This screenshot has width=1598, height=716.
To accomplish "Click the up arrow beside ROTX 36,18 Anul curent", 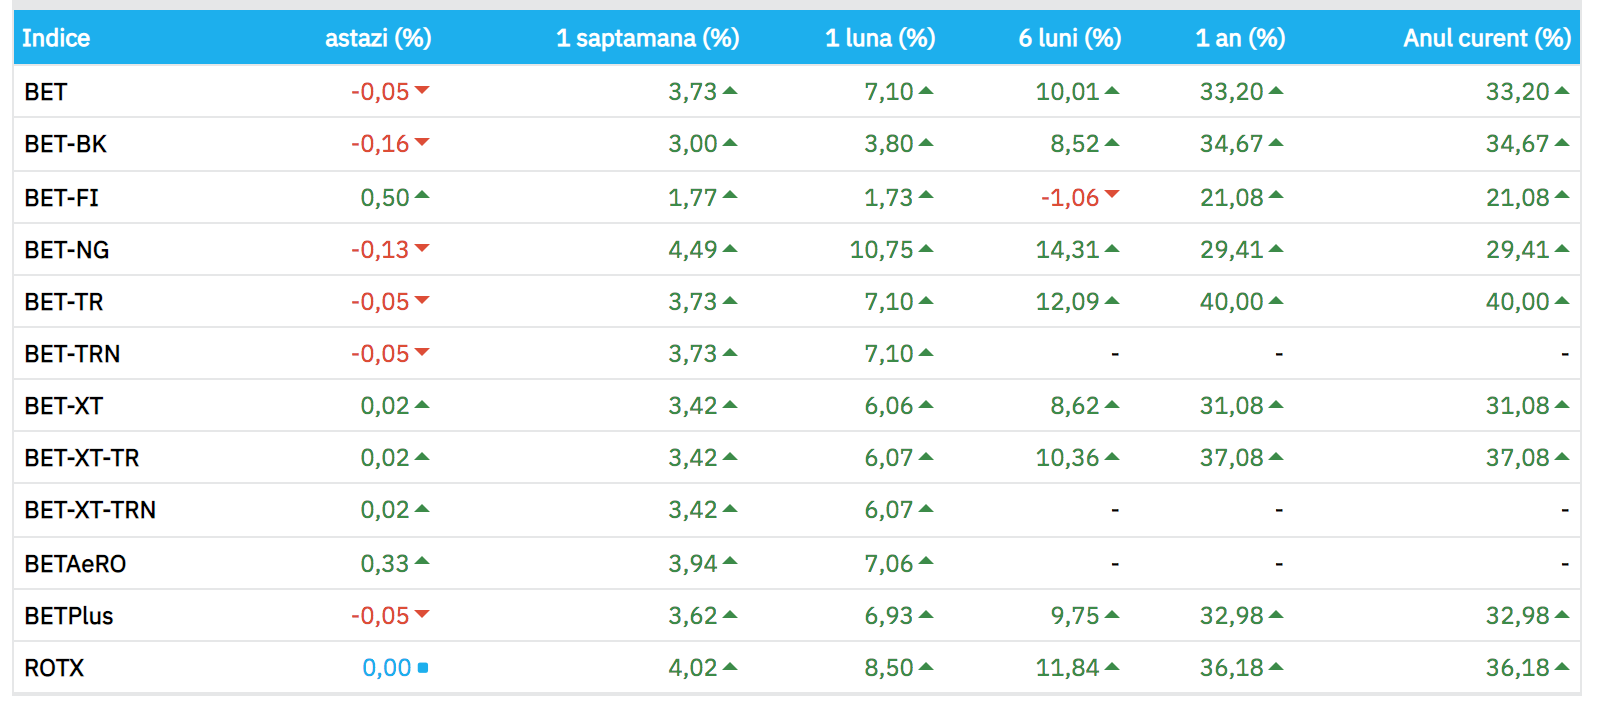I will [1562, 666].
